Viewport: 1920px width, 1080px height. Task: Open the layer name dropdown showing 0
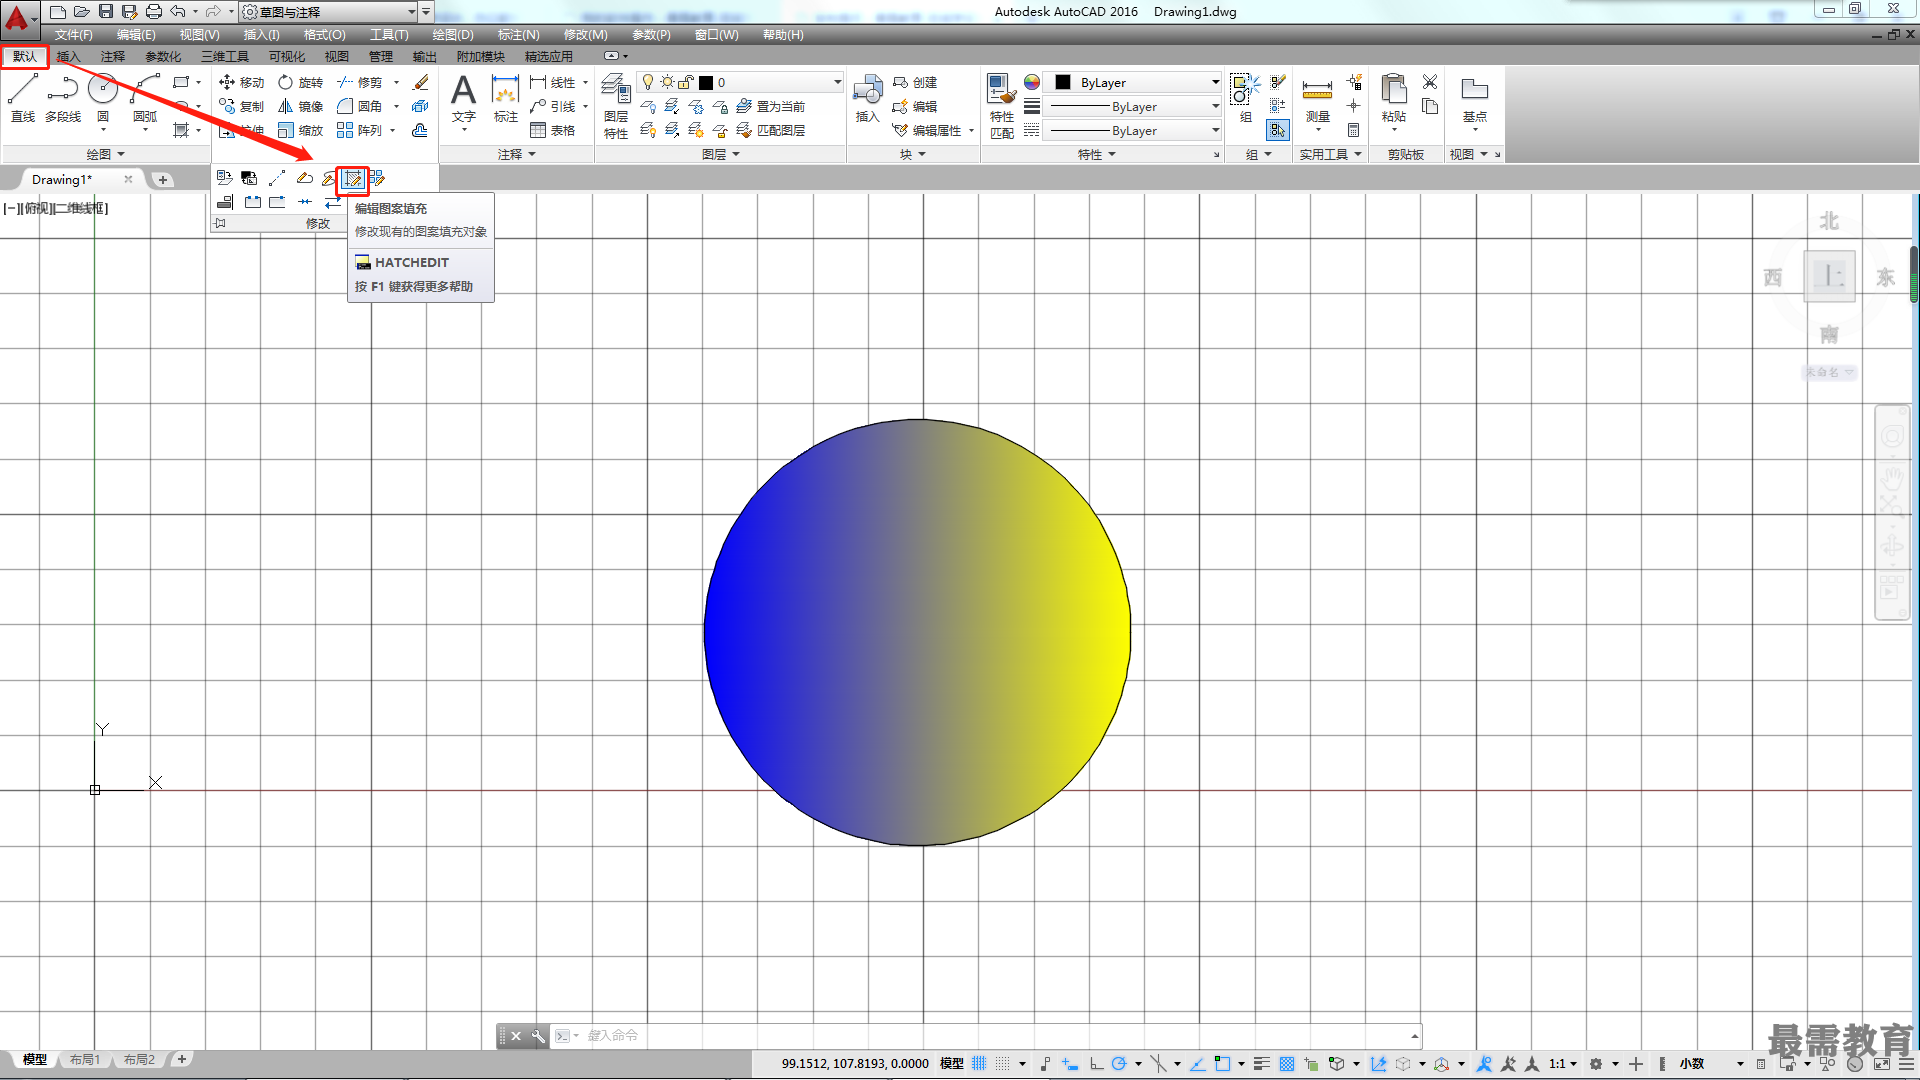coord(740,82)
